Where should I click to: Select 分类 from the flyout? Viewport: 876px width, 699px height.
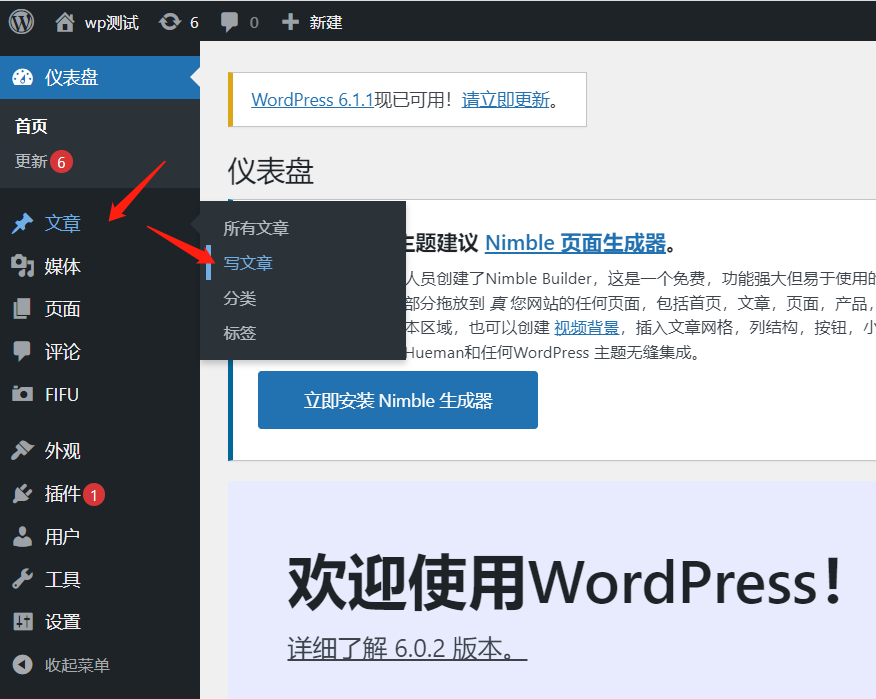(240, 298)
